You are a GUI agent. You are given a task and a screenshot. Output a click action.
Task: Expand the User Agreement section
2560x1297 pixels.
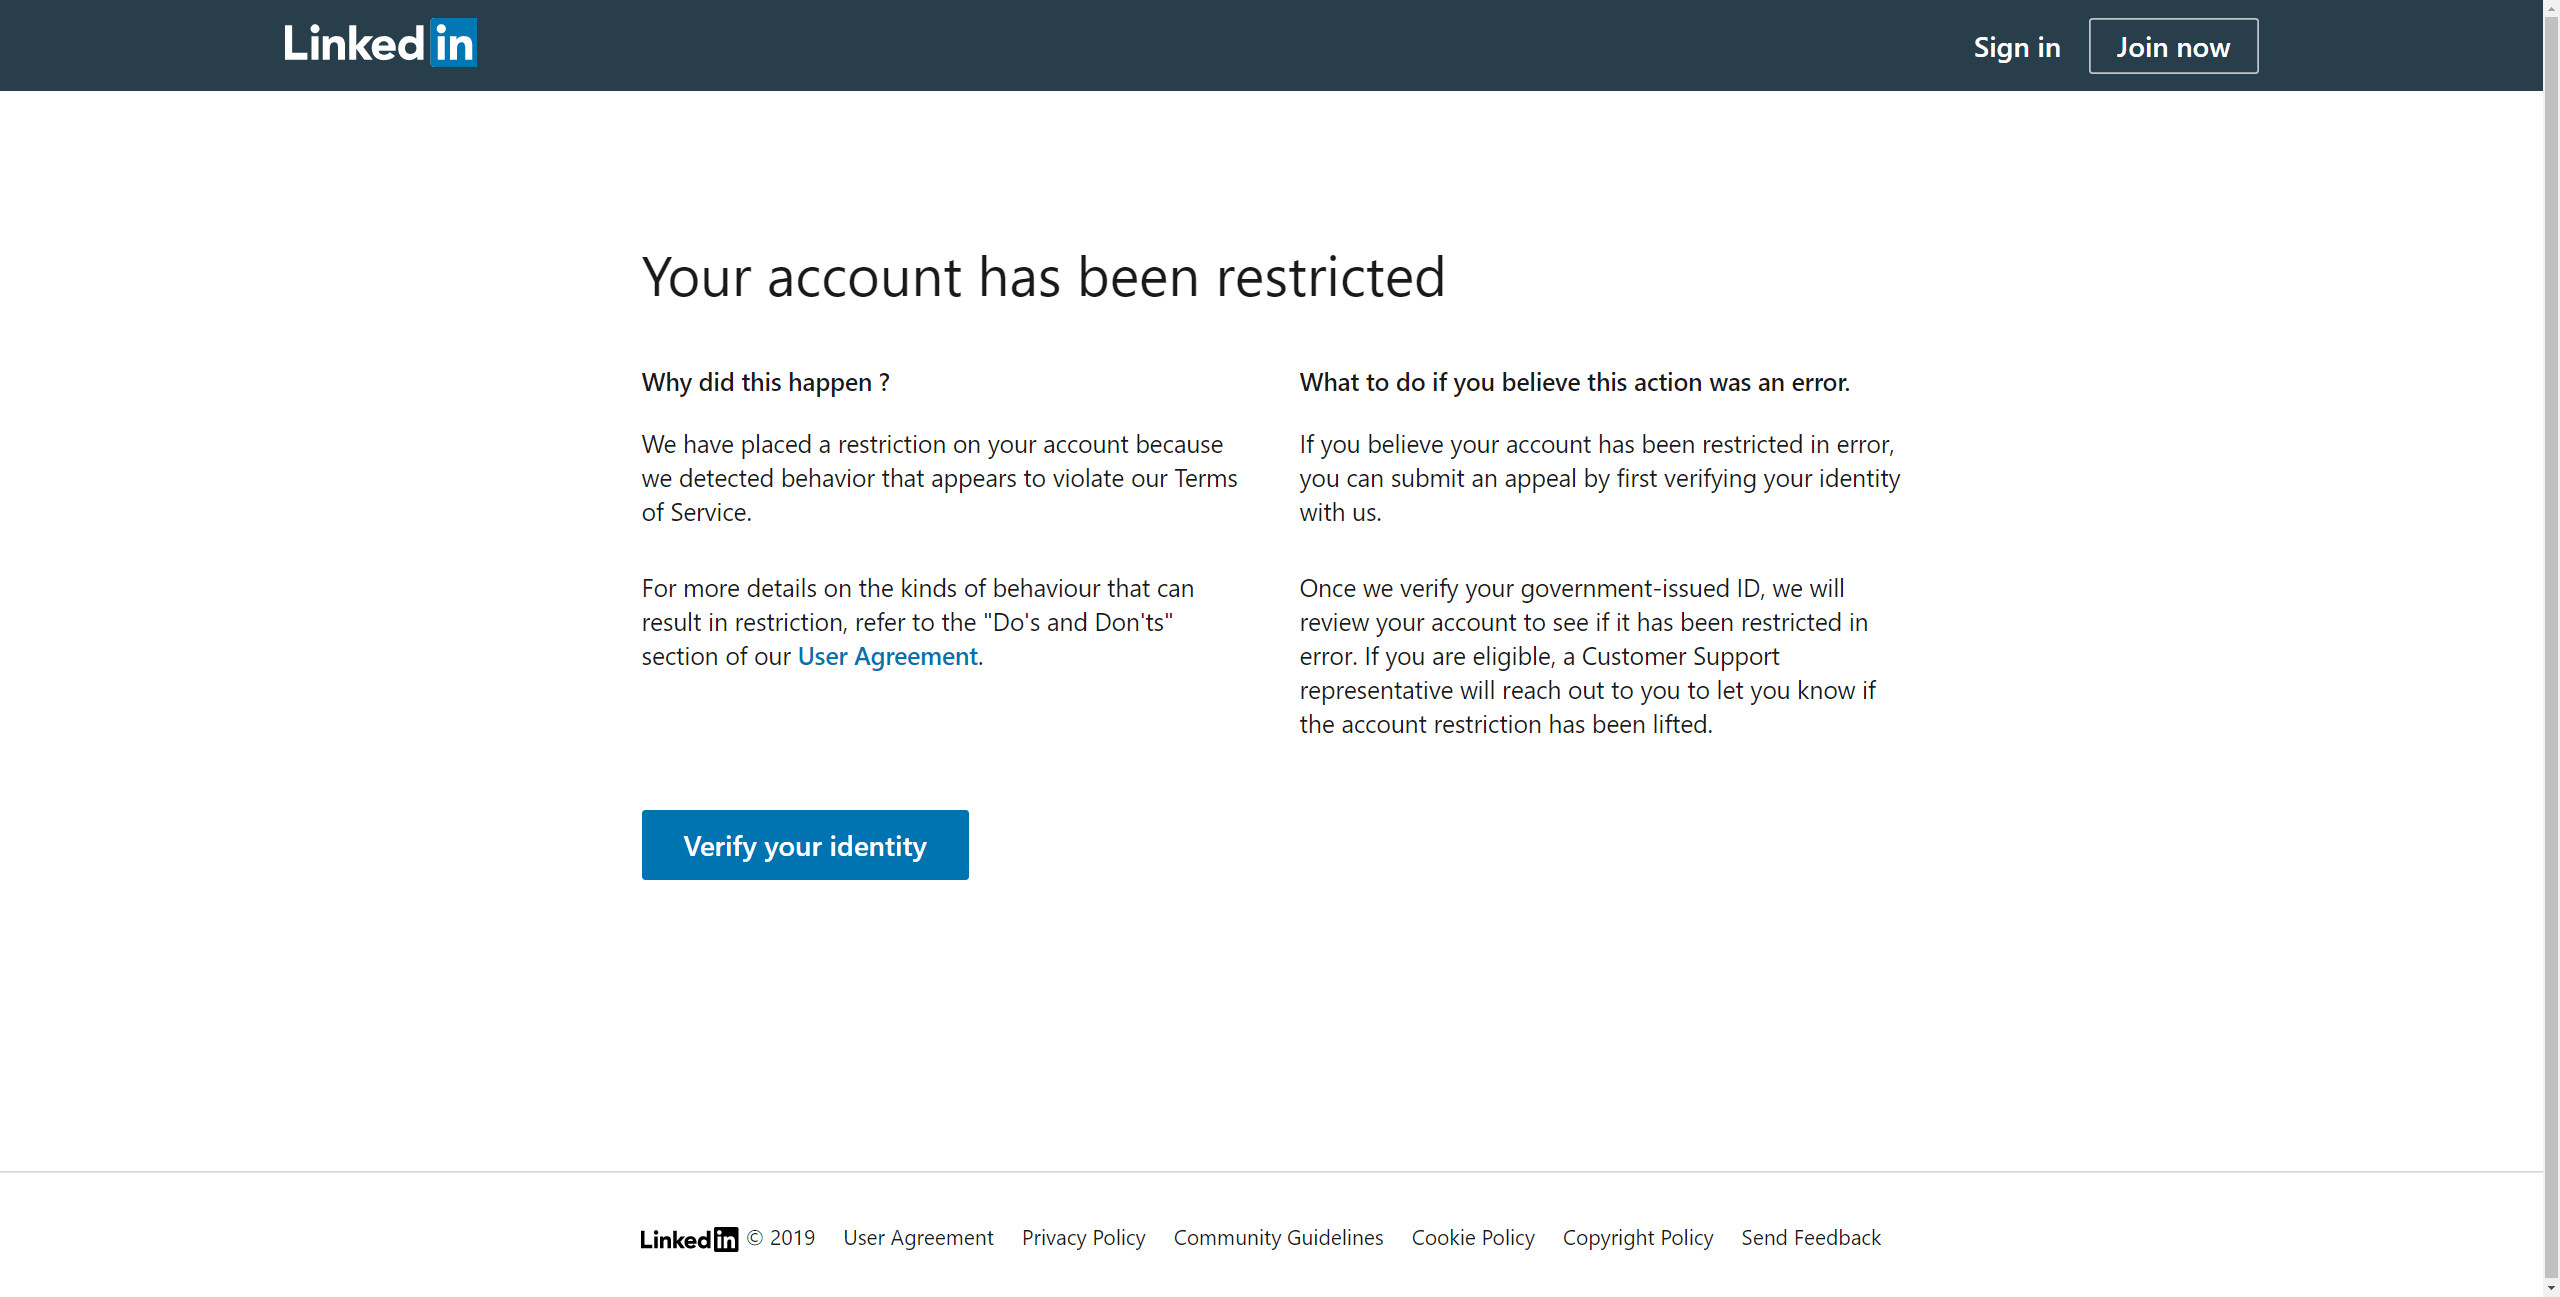click(886, 655)
